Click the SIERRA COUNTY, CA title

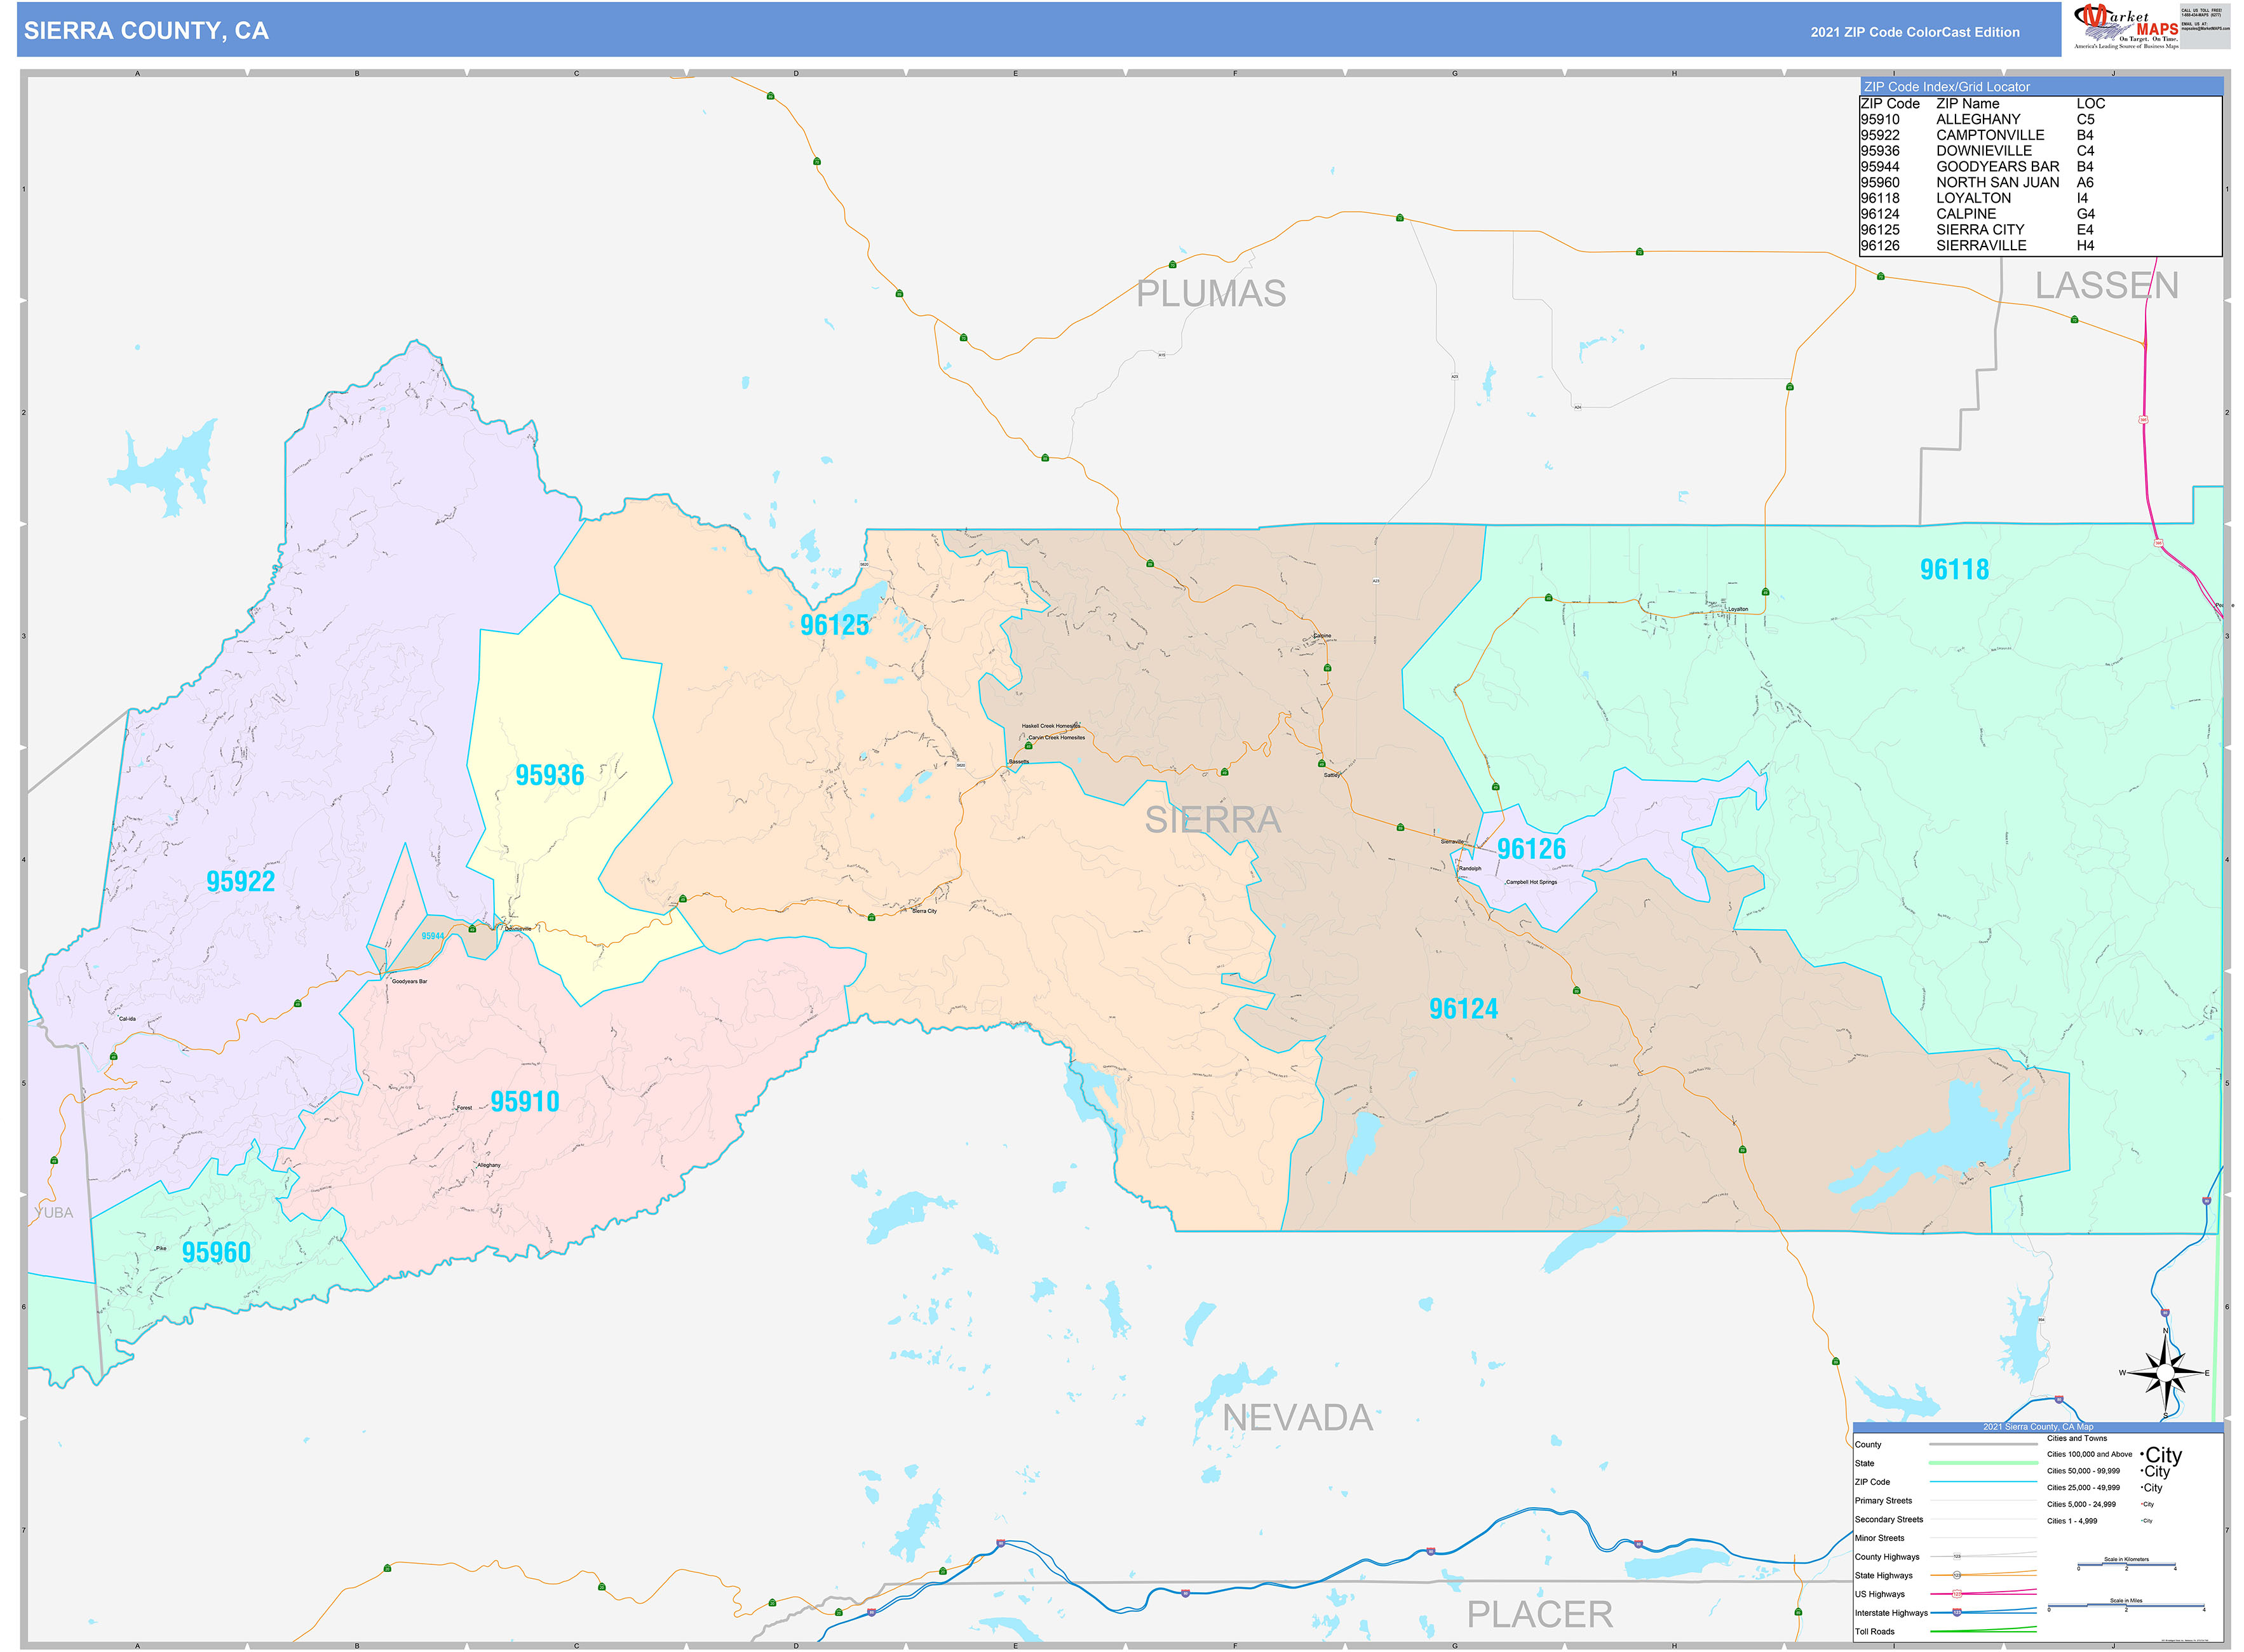click(x=146, y=31)
